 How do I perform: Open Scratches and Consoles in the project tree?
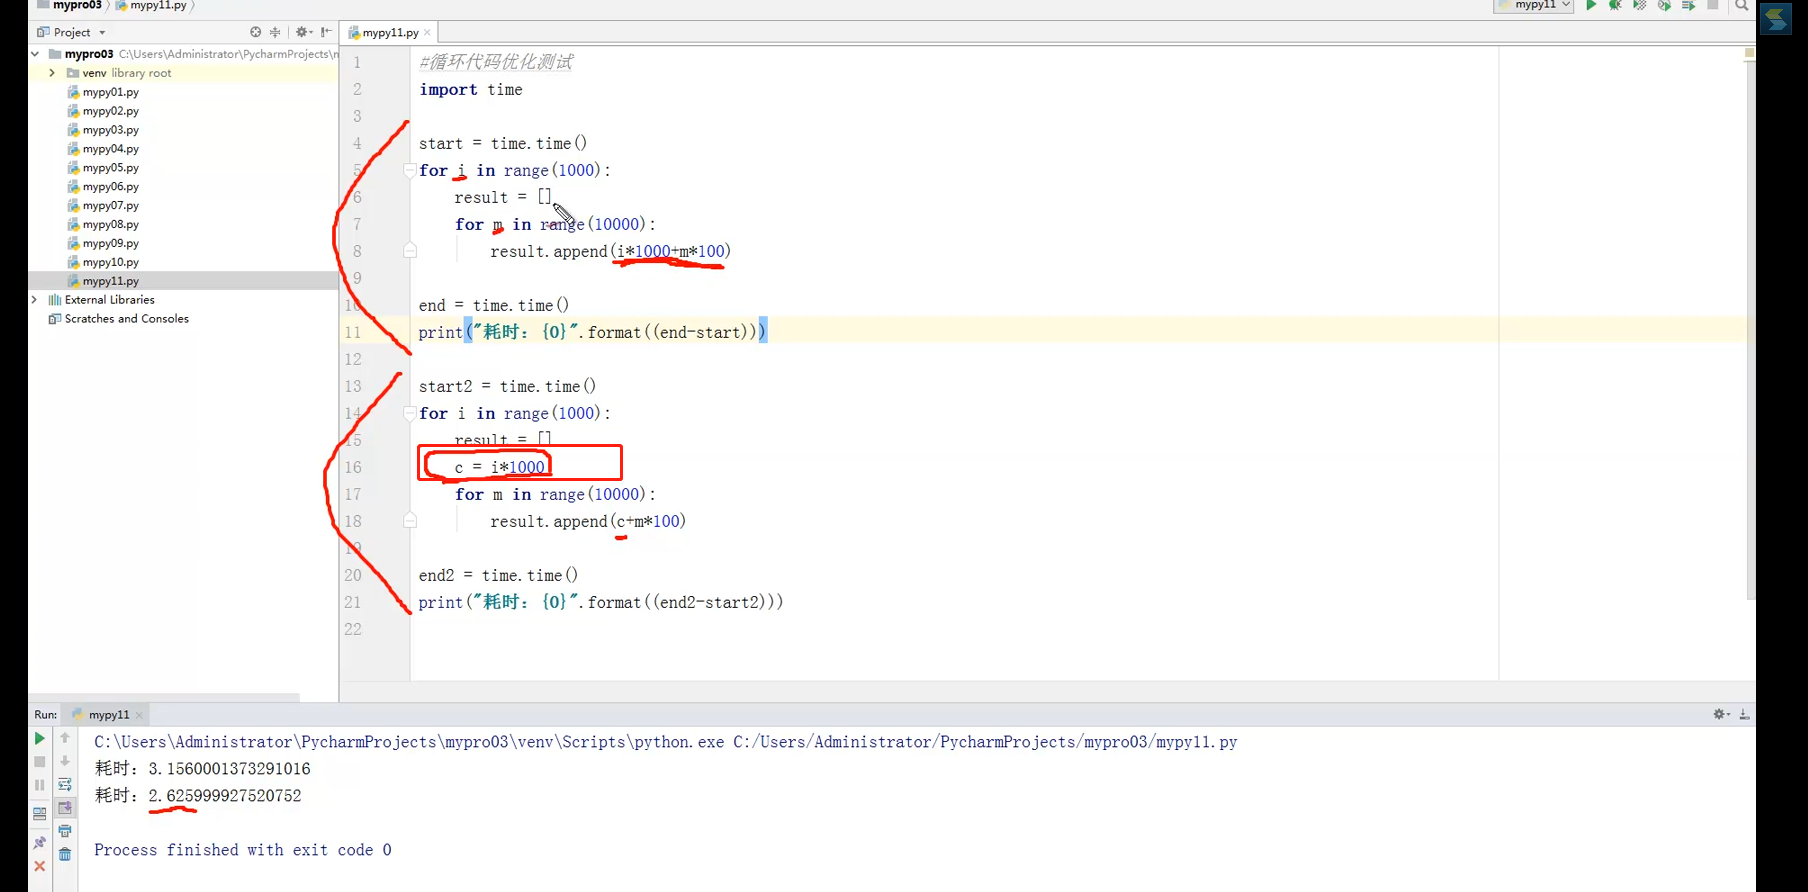(x=126, y=319)
